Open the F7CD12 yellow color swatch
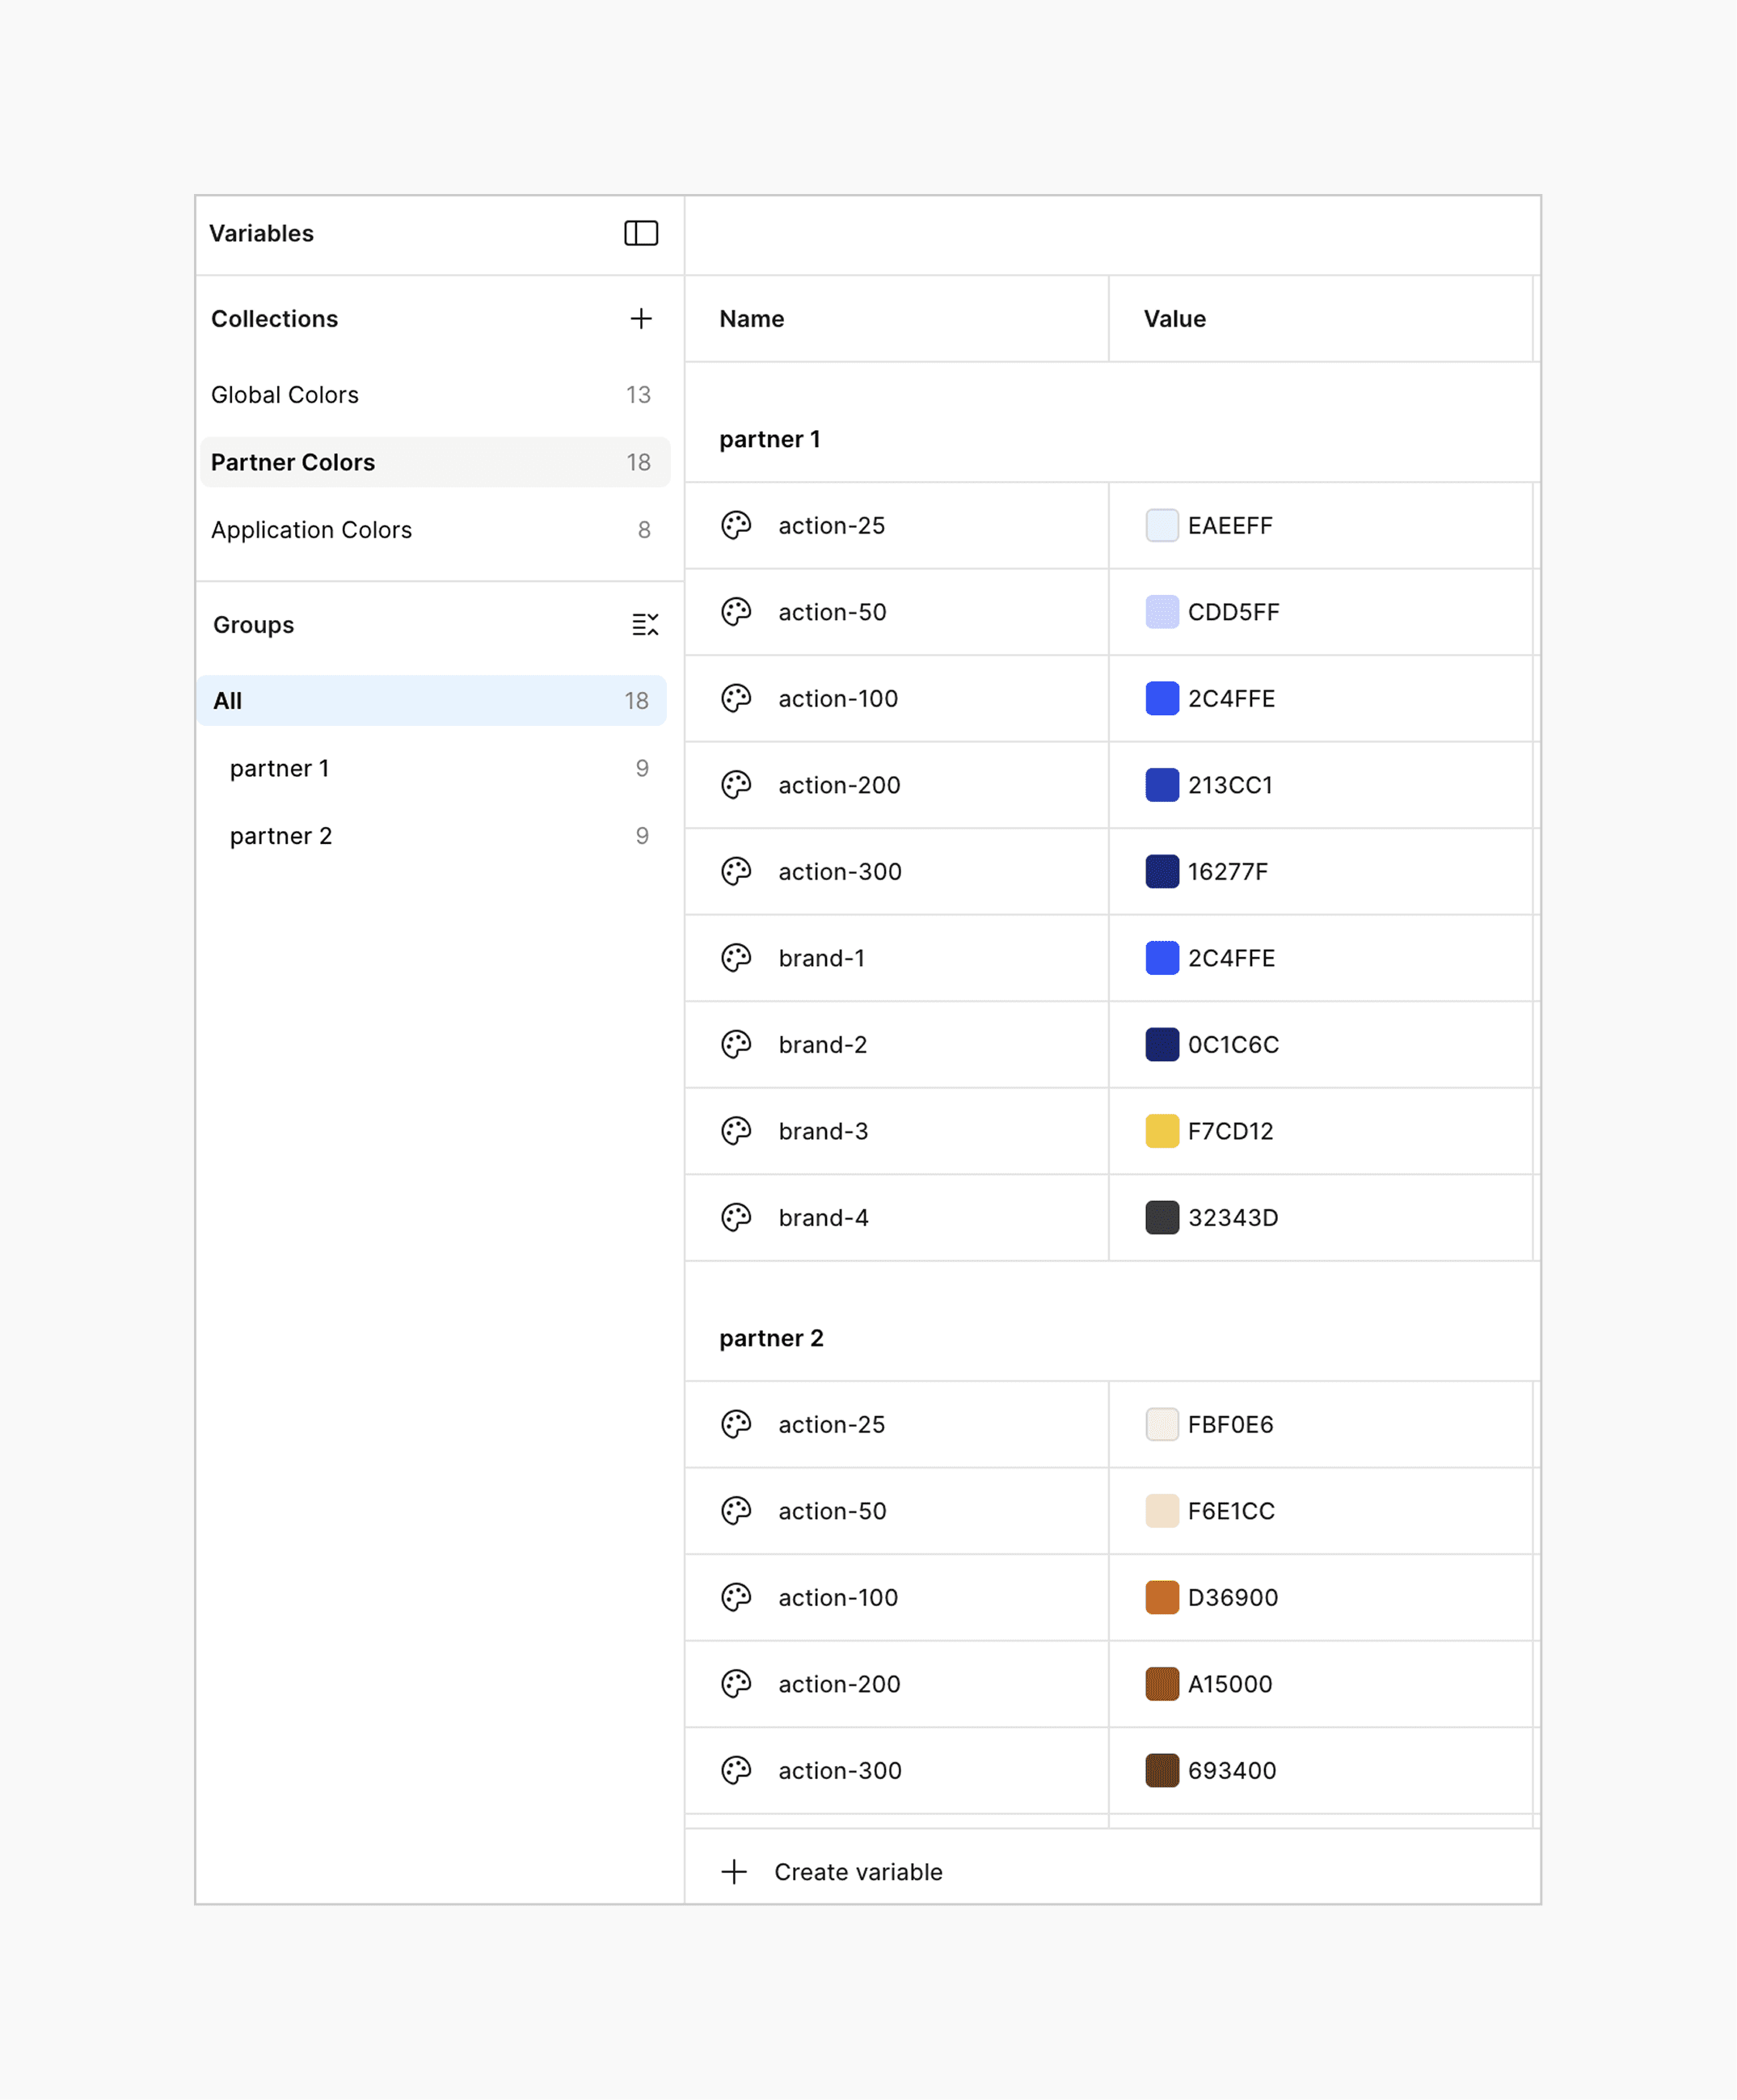The height and width of the screenshot is (2100, 1737). pos(1162,1131)
